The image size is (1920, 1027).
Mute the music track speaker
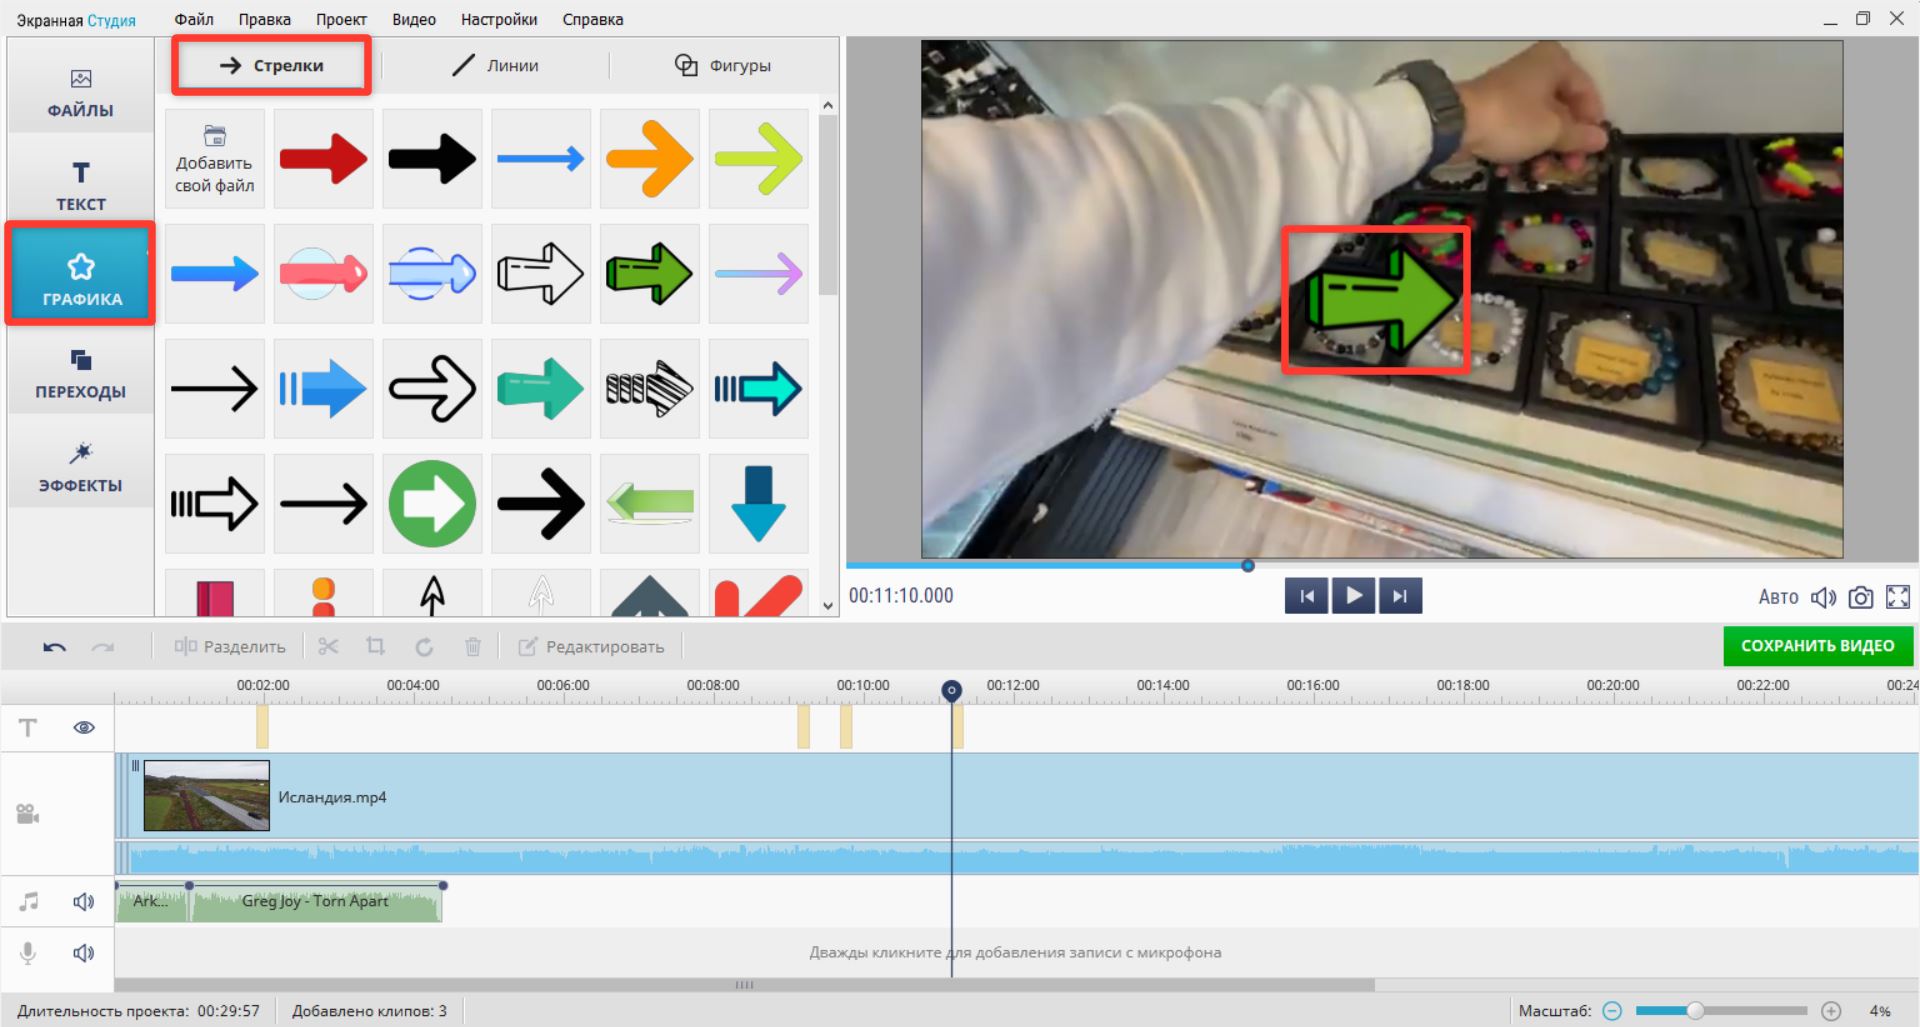[x=84, y=902]
